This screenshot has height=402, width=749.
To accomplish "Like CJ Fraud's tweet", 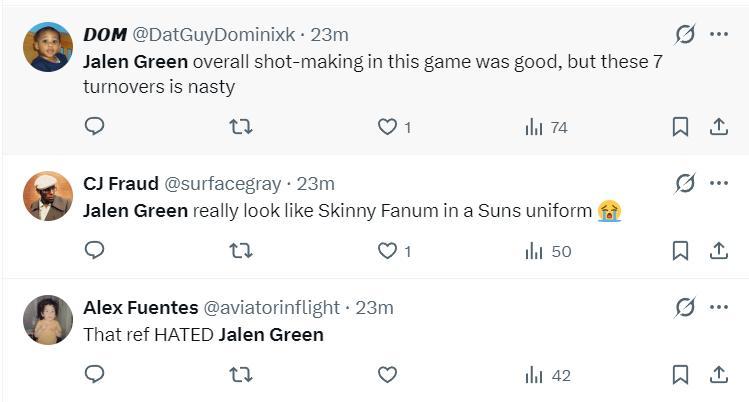I will click(387, 251).
